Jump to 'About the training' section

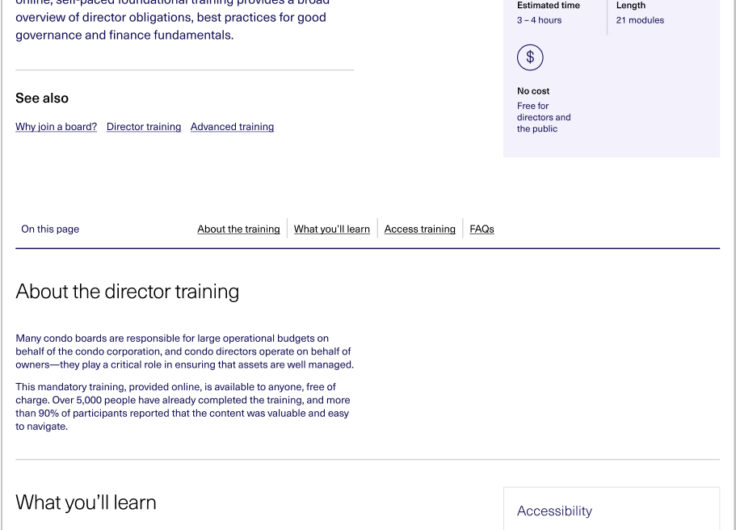pyautogui.click(x=238, y=229)
